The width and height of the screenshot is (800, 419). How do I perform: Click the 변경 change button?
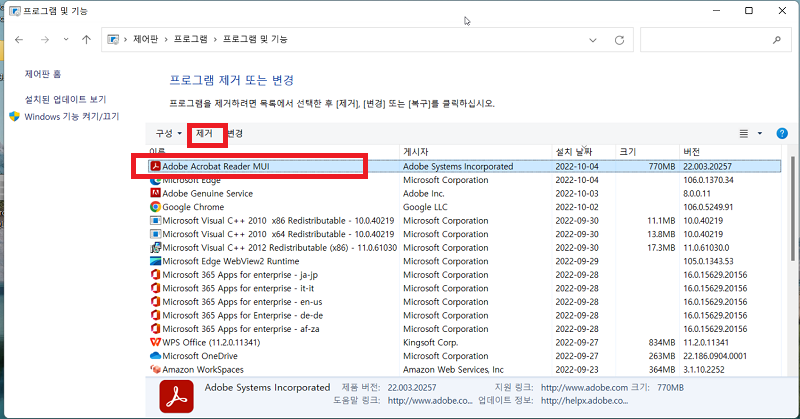tap(235, 133)
